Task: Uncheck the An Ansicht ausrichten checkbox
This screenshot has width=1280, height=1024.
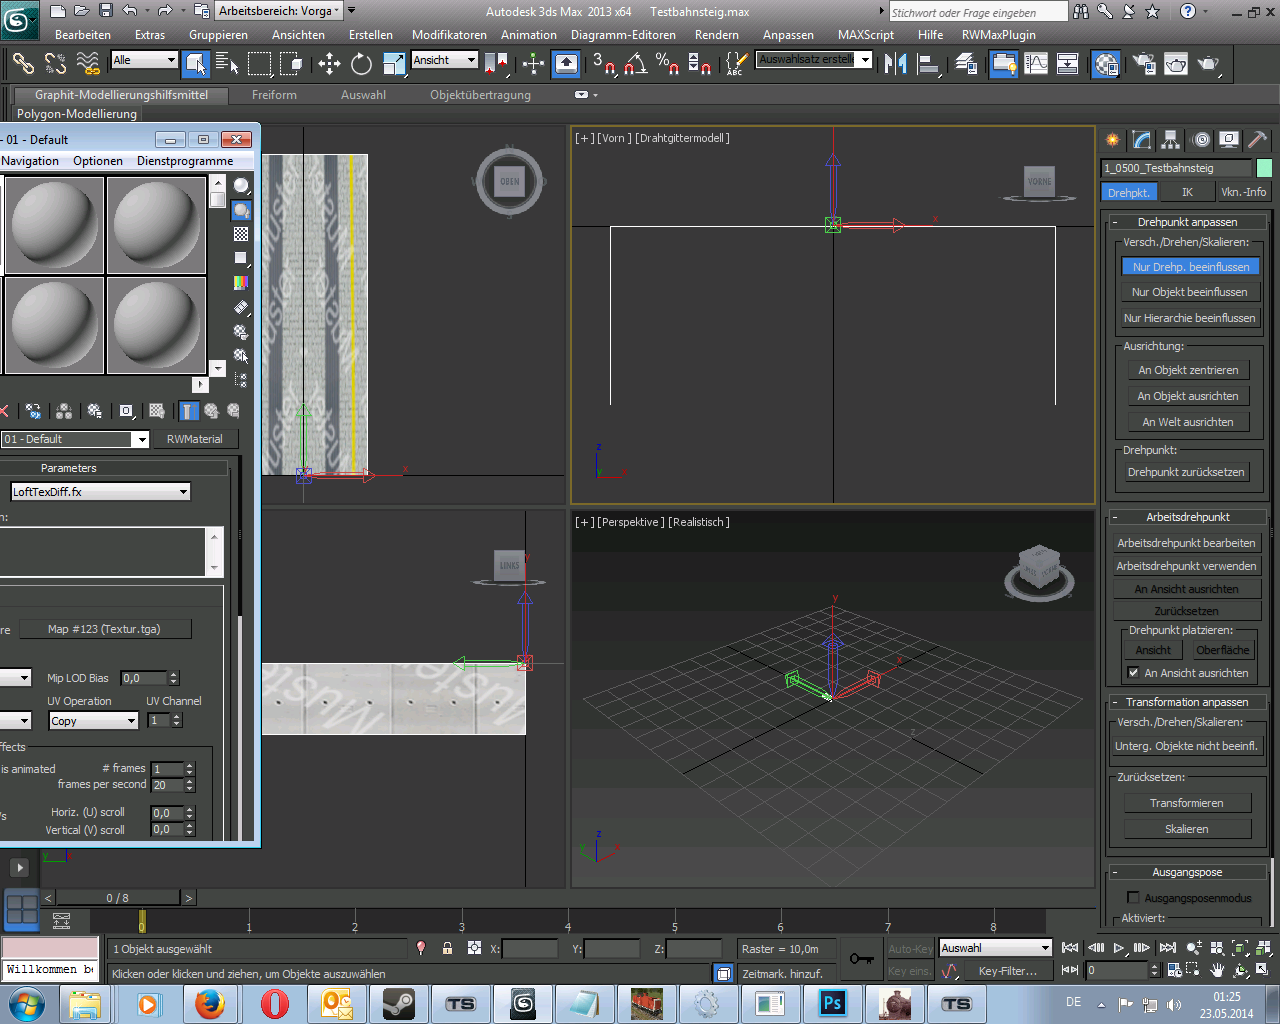Action: [x=1133, y=673]
